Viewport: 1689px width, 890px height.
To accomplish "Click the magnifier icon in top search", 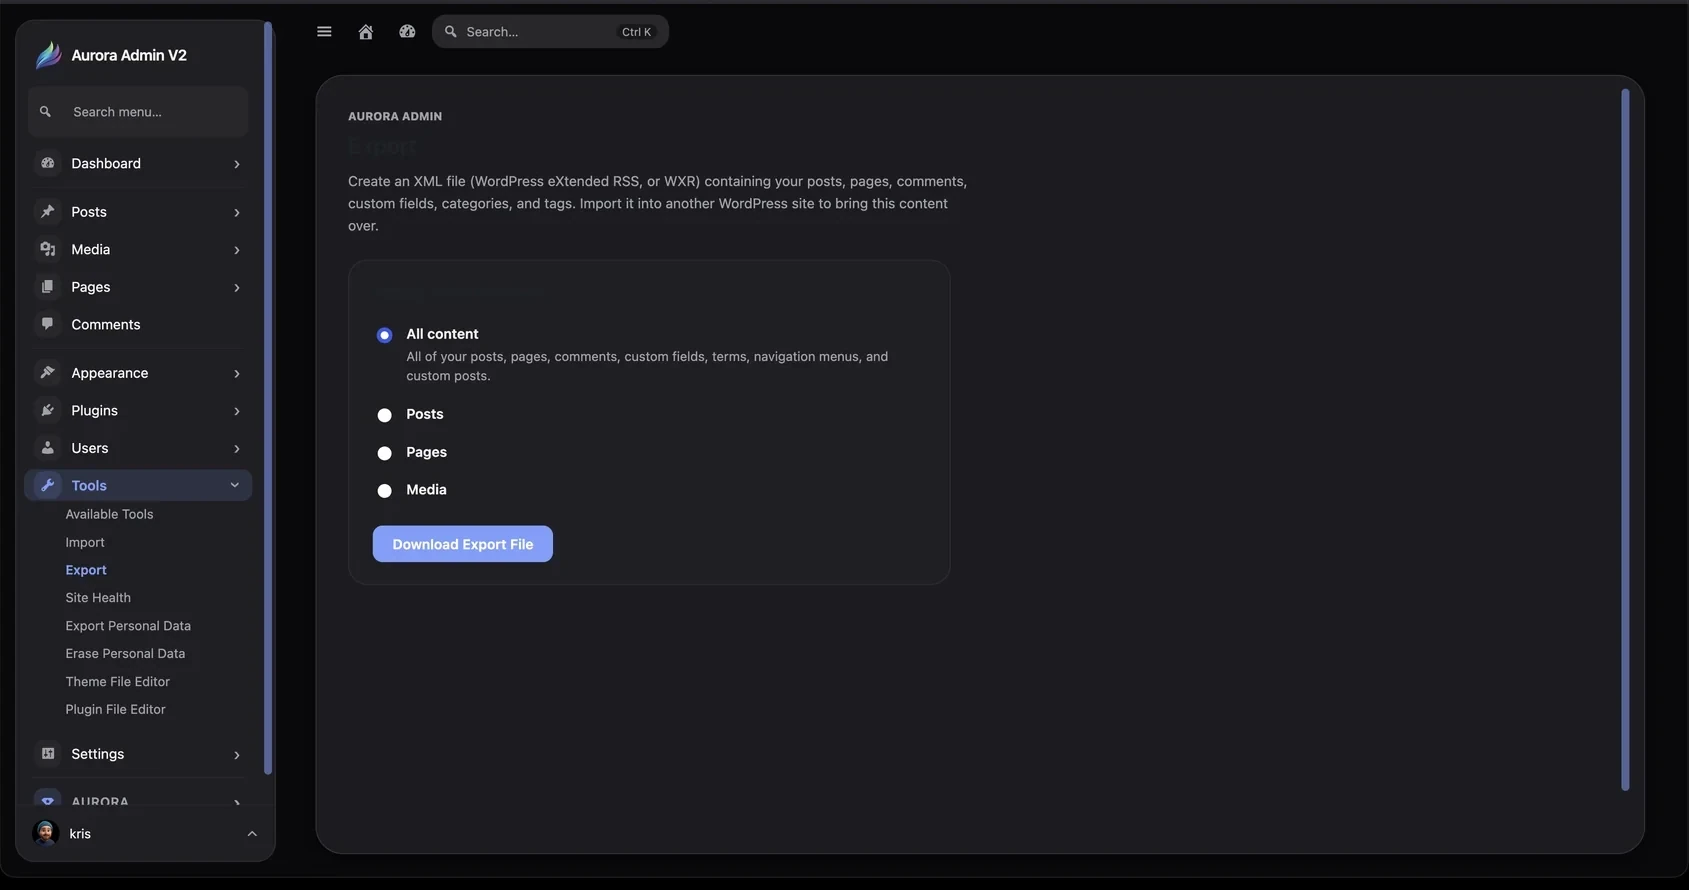I will [x=451, y=32].
